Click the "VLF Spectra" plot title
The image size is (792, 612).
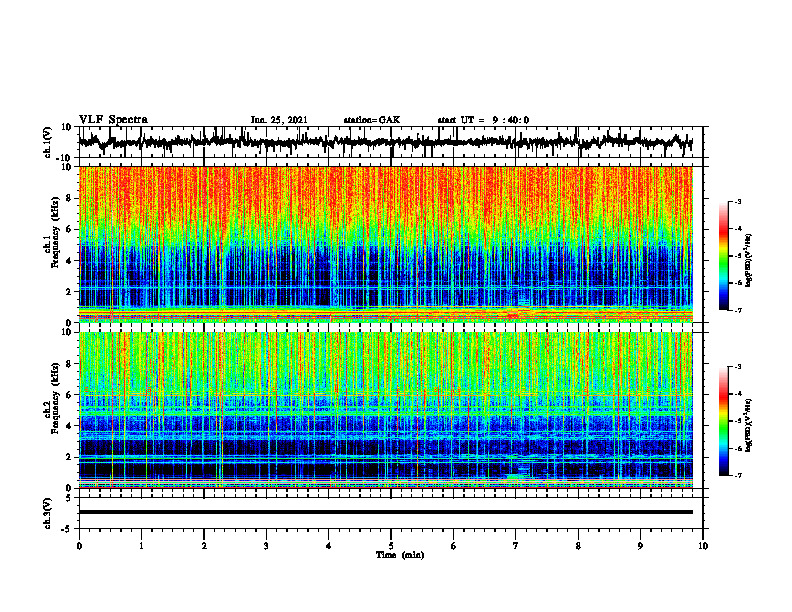[113, 120]
